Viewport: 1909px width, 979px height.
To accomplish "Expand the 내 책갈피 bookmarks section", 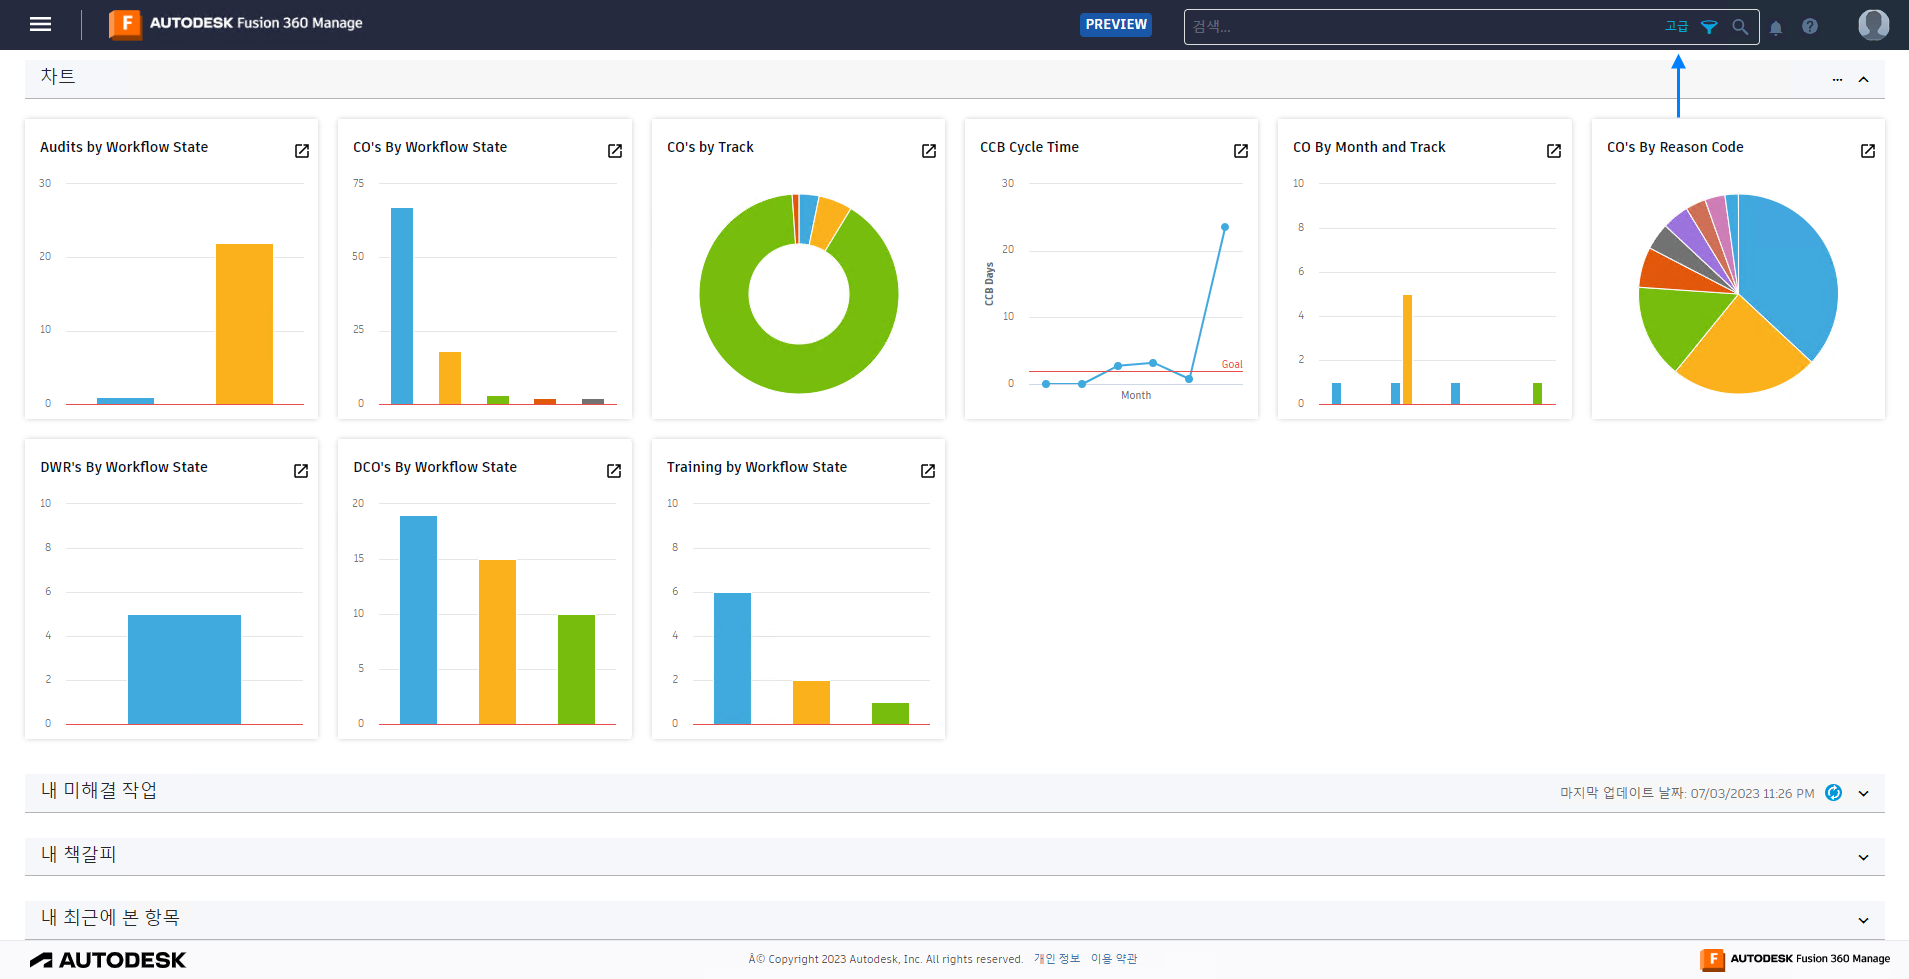I will click(x=1864, y=857).
